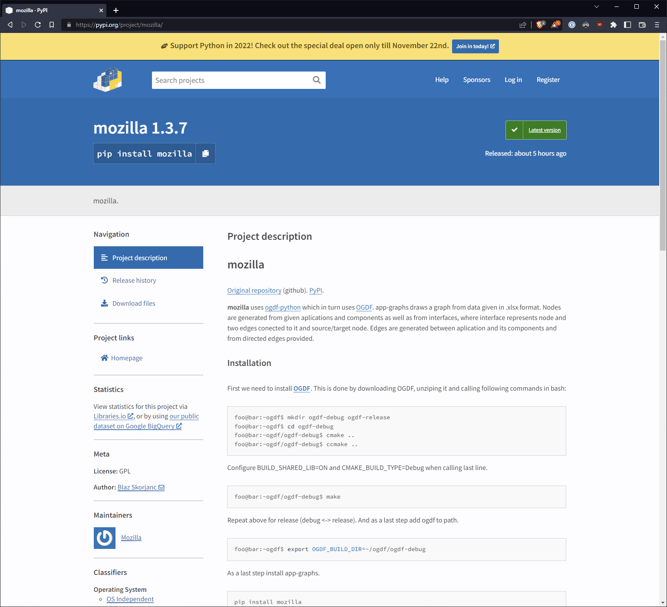Click Register
This screenshot has height=607, width=667.
coord(548,80)
